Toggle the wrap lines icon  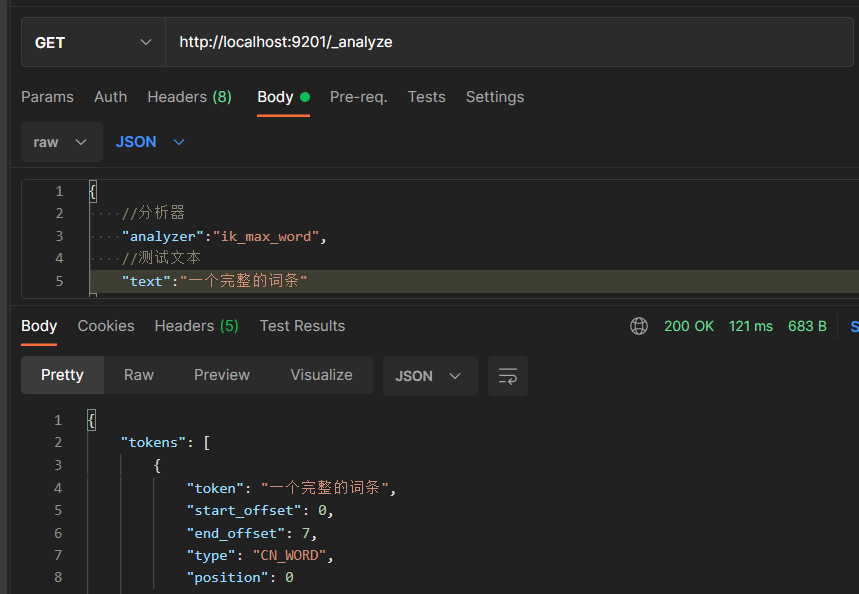pos(508,376)
